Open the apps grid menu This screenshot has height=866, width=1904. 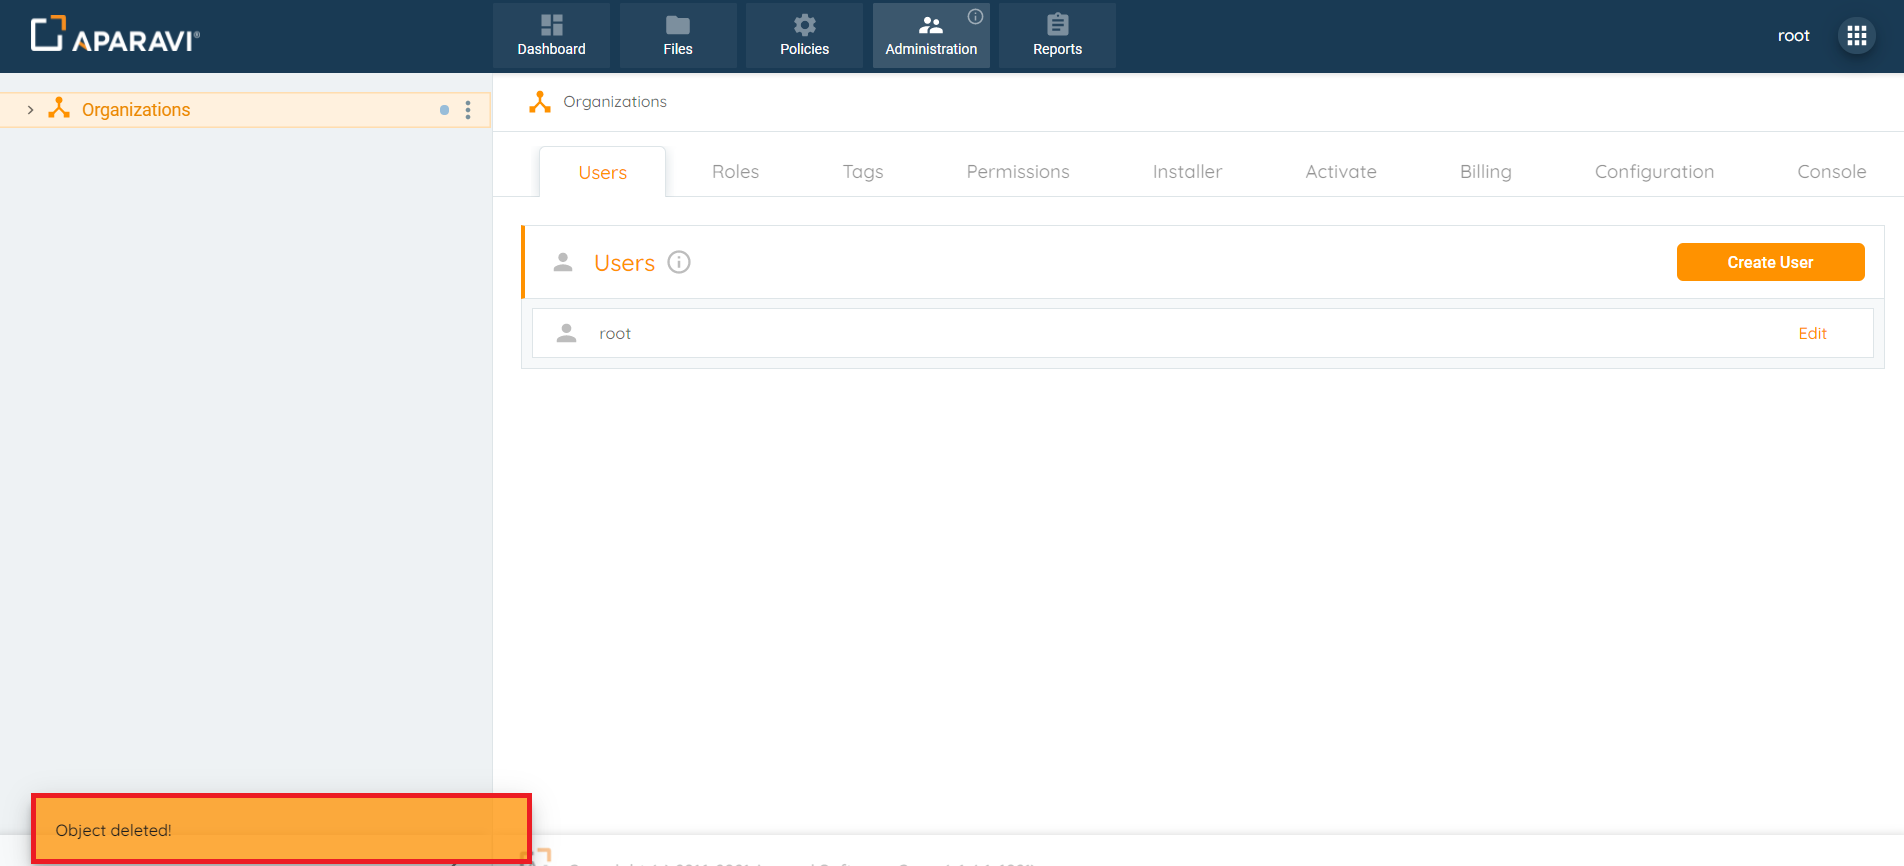coord(1857,36)
